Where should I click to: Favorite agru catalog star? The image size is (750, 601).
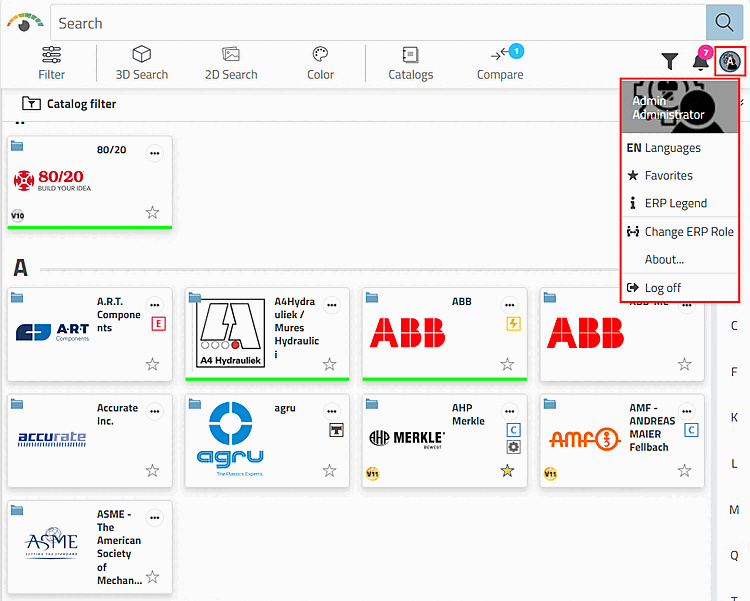point(330,471)
